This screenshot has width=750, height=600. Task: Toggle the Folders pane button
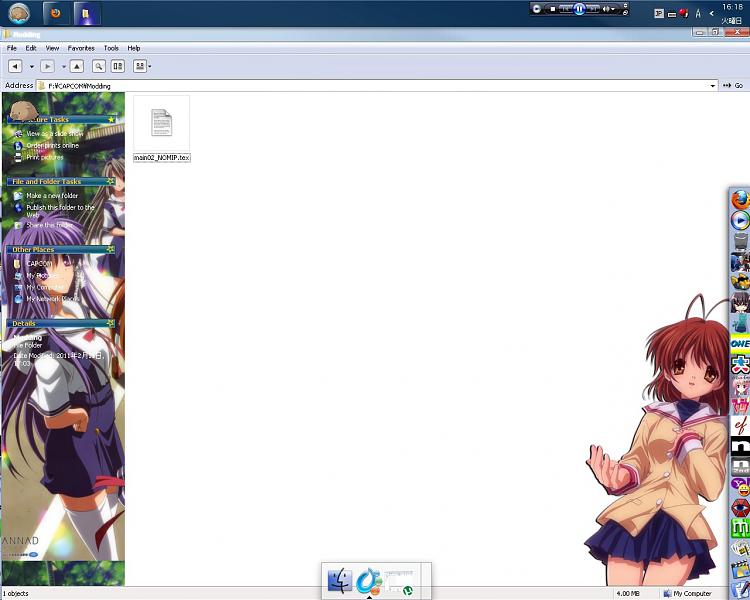click(x=118, y=66)
